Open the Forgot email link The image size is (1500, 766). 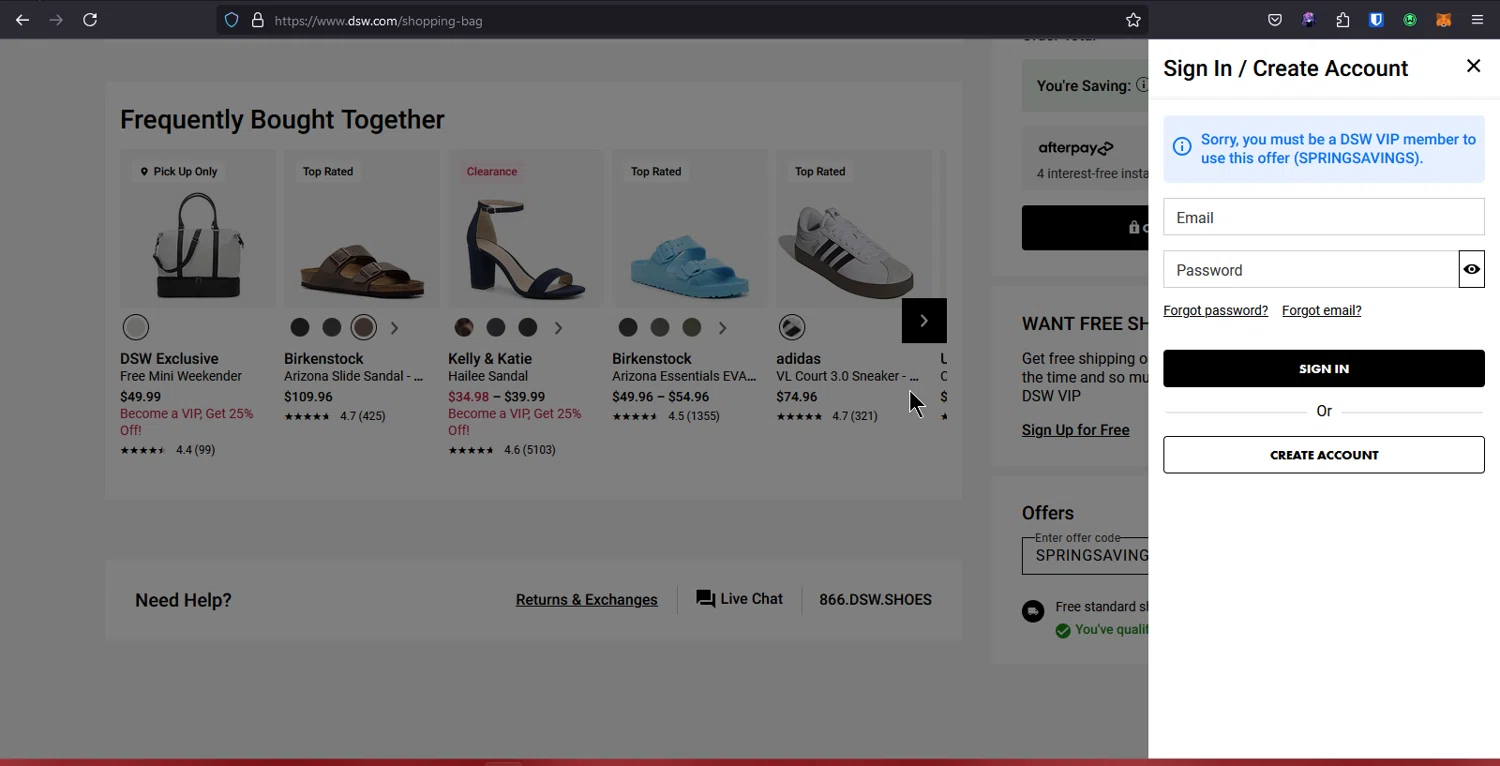pyautogui.click(x=1321, y=310)
